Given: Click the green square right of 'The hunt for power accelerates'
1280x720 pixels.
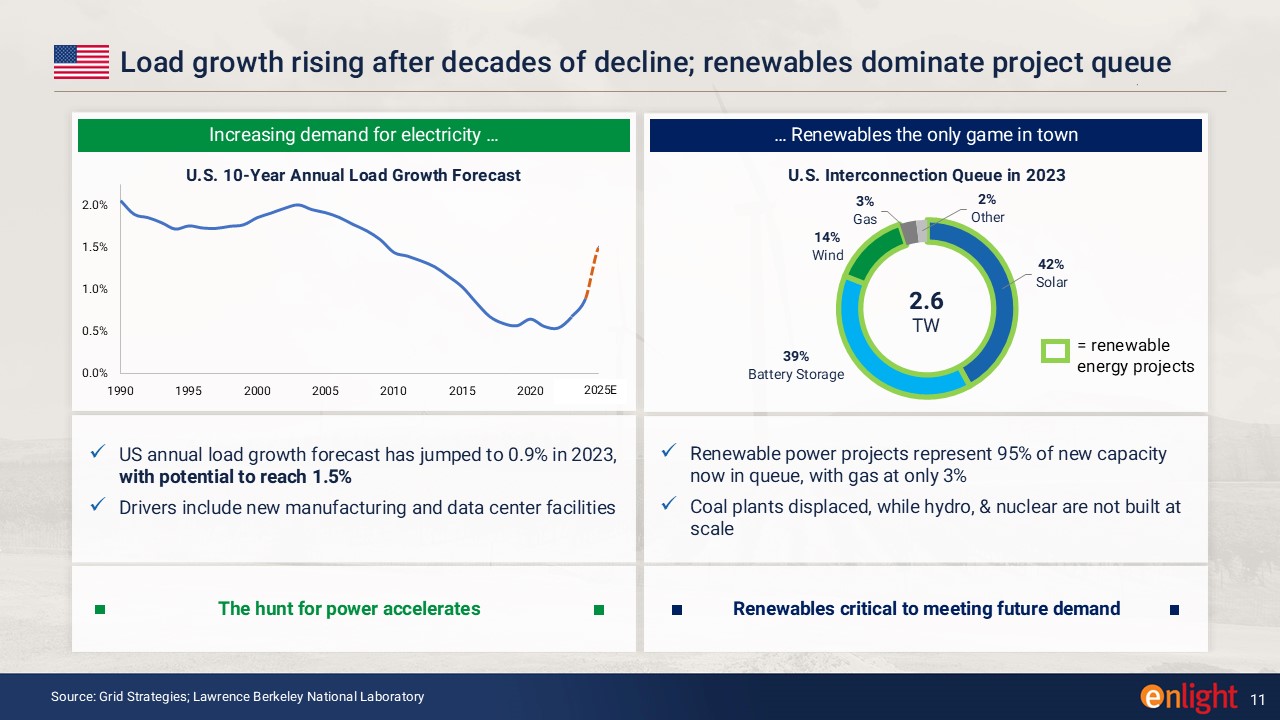Looking at the screenshot, I should tap(599, 610).
